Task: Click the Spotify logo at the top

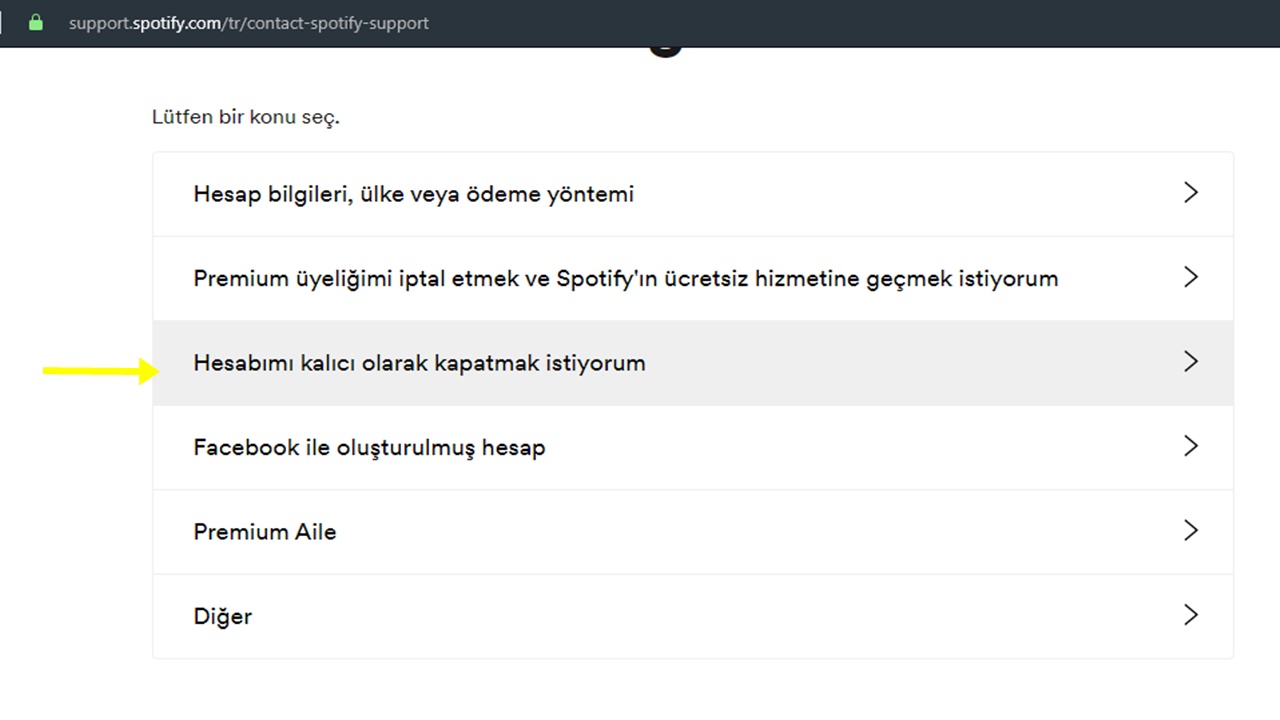Action: 665,44
